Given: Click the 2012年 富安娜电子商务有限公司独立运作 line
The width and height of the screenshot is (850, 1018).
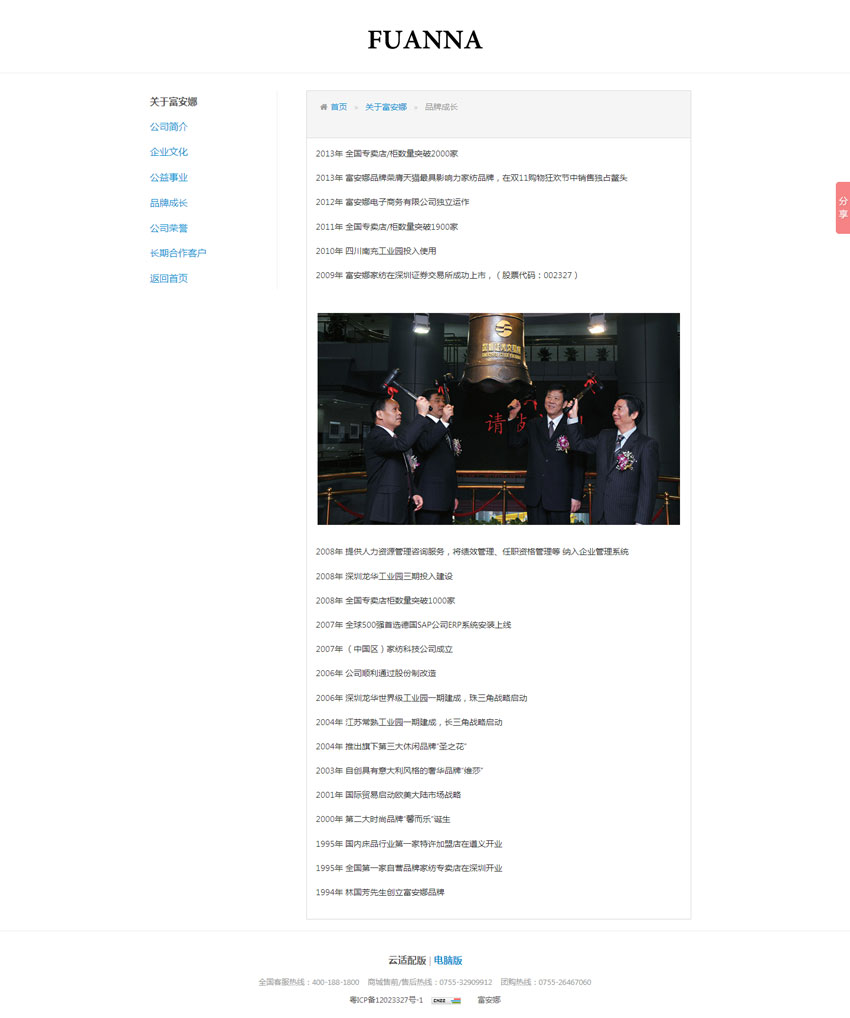Looking at the screenshot, I should [x=392, y=203].
